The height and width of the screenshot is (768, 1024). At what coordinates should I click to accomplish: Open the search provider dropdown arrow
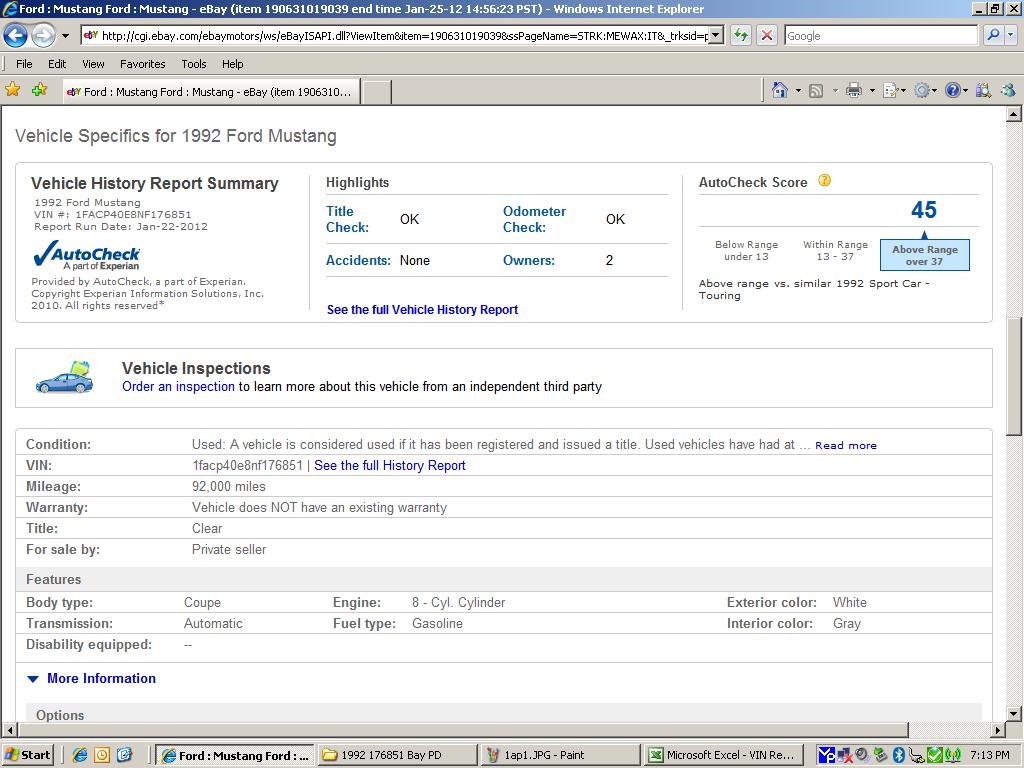pos(1010,35)
